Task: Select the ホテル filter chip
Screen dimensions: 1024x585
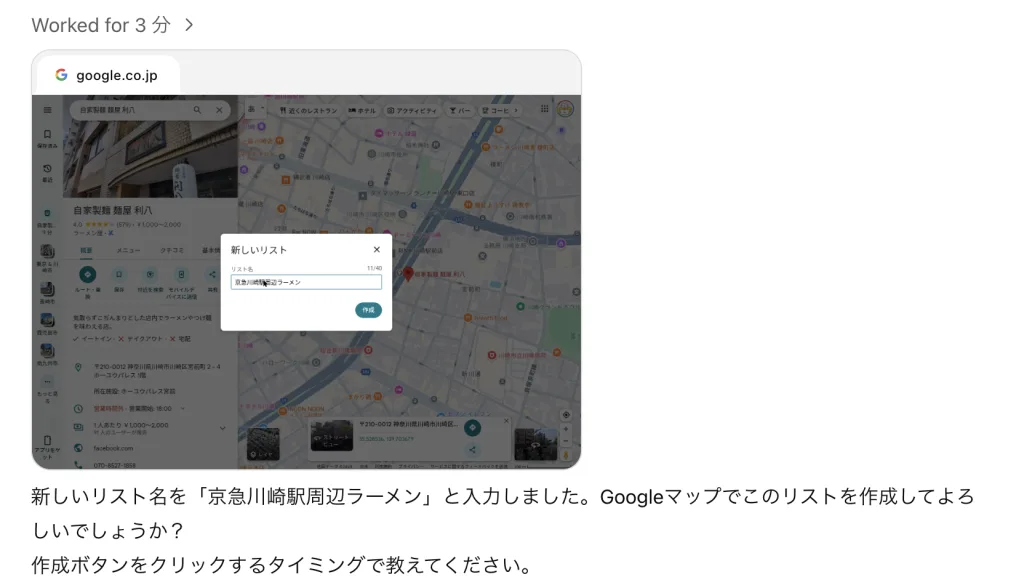Action: point(361,110)
